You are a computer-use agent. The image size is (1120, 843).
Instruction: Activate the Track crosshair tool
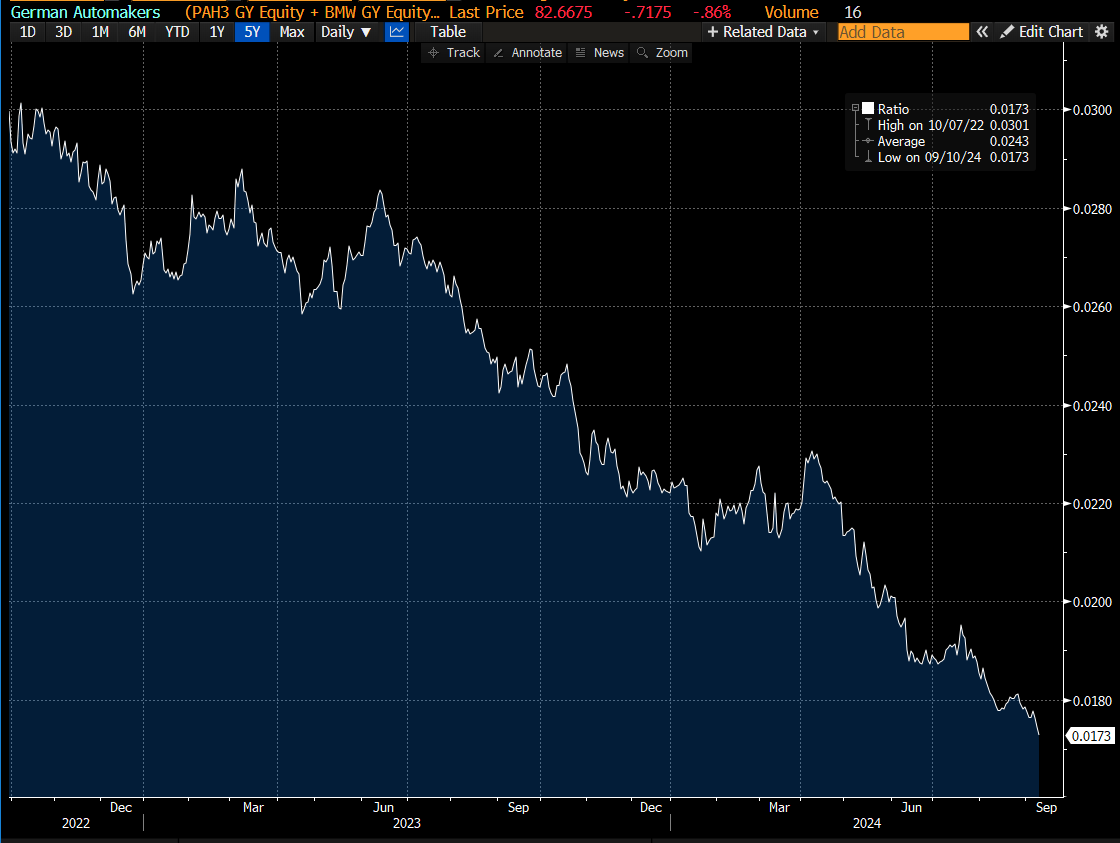(454, 53)
